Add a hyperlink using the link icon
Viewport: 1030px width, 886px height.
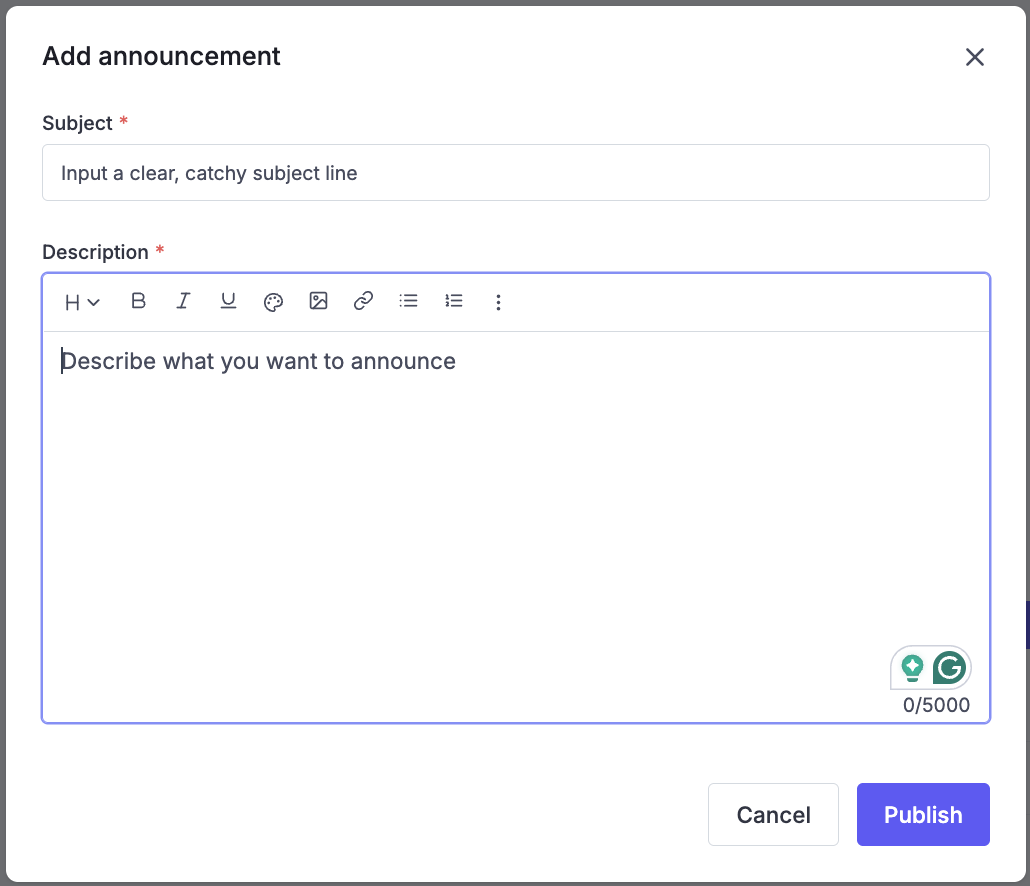pyautogui.click(x=363, y=301)
